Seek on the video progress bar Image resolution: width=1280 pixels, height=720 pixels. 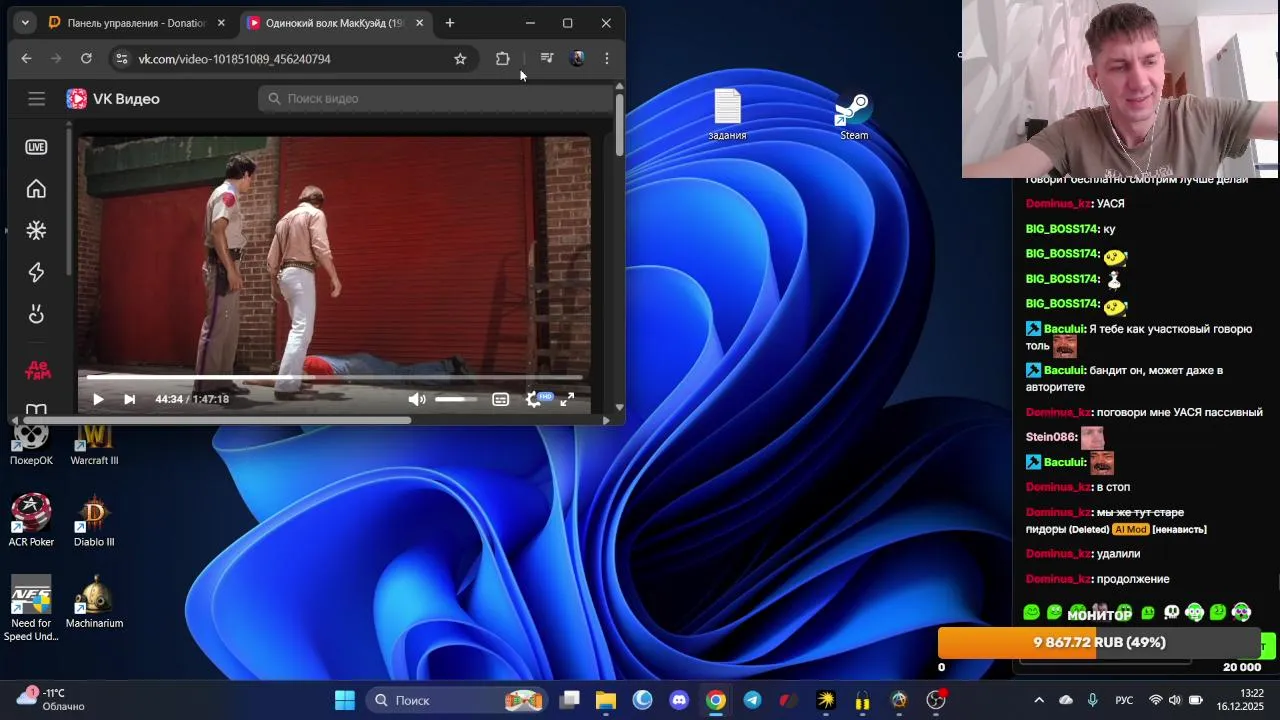335,377
